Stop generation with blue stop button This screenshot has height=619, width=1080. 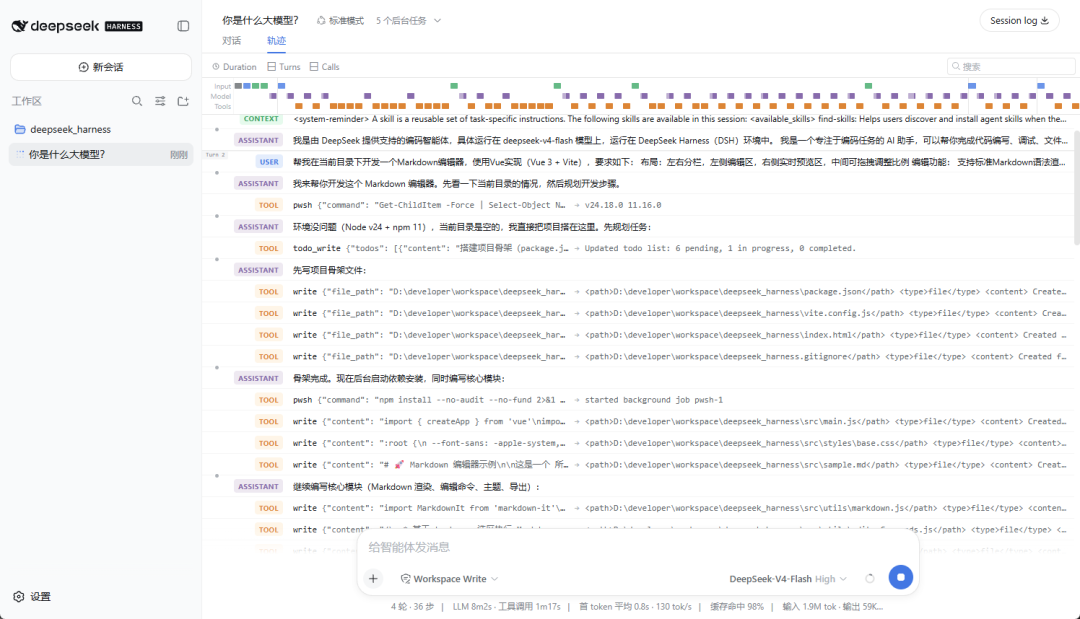901,577
